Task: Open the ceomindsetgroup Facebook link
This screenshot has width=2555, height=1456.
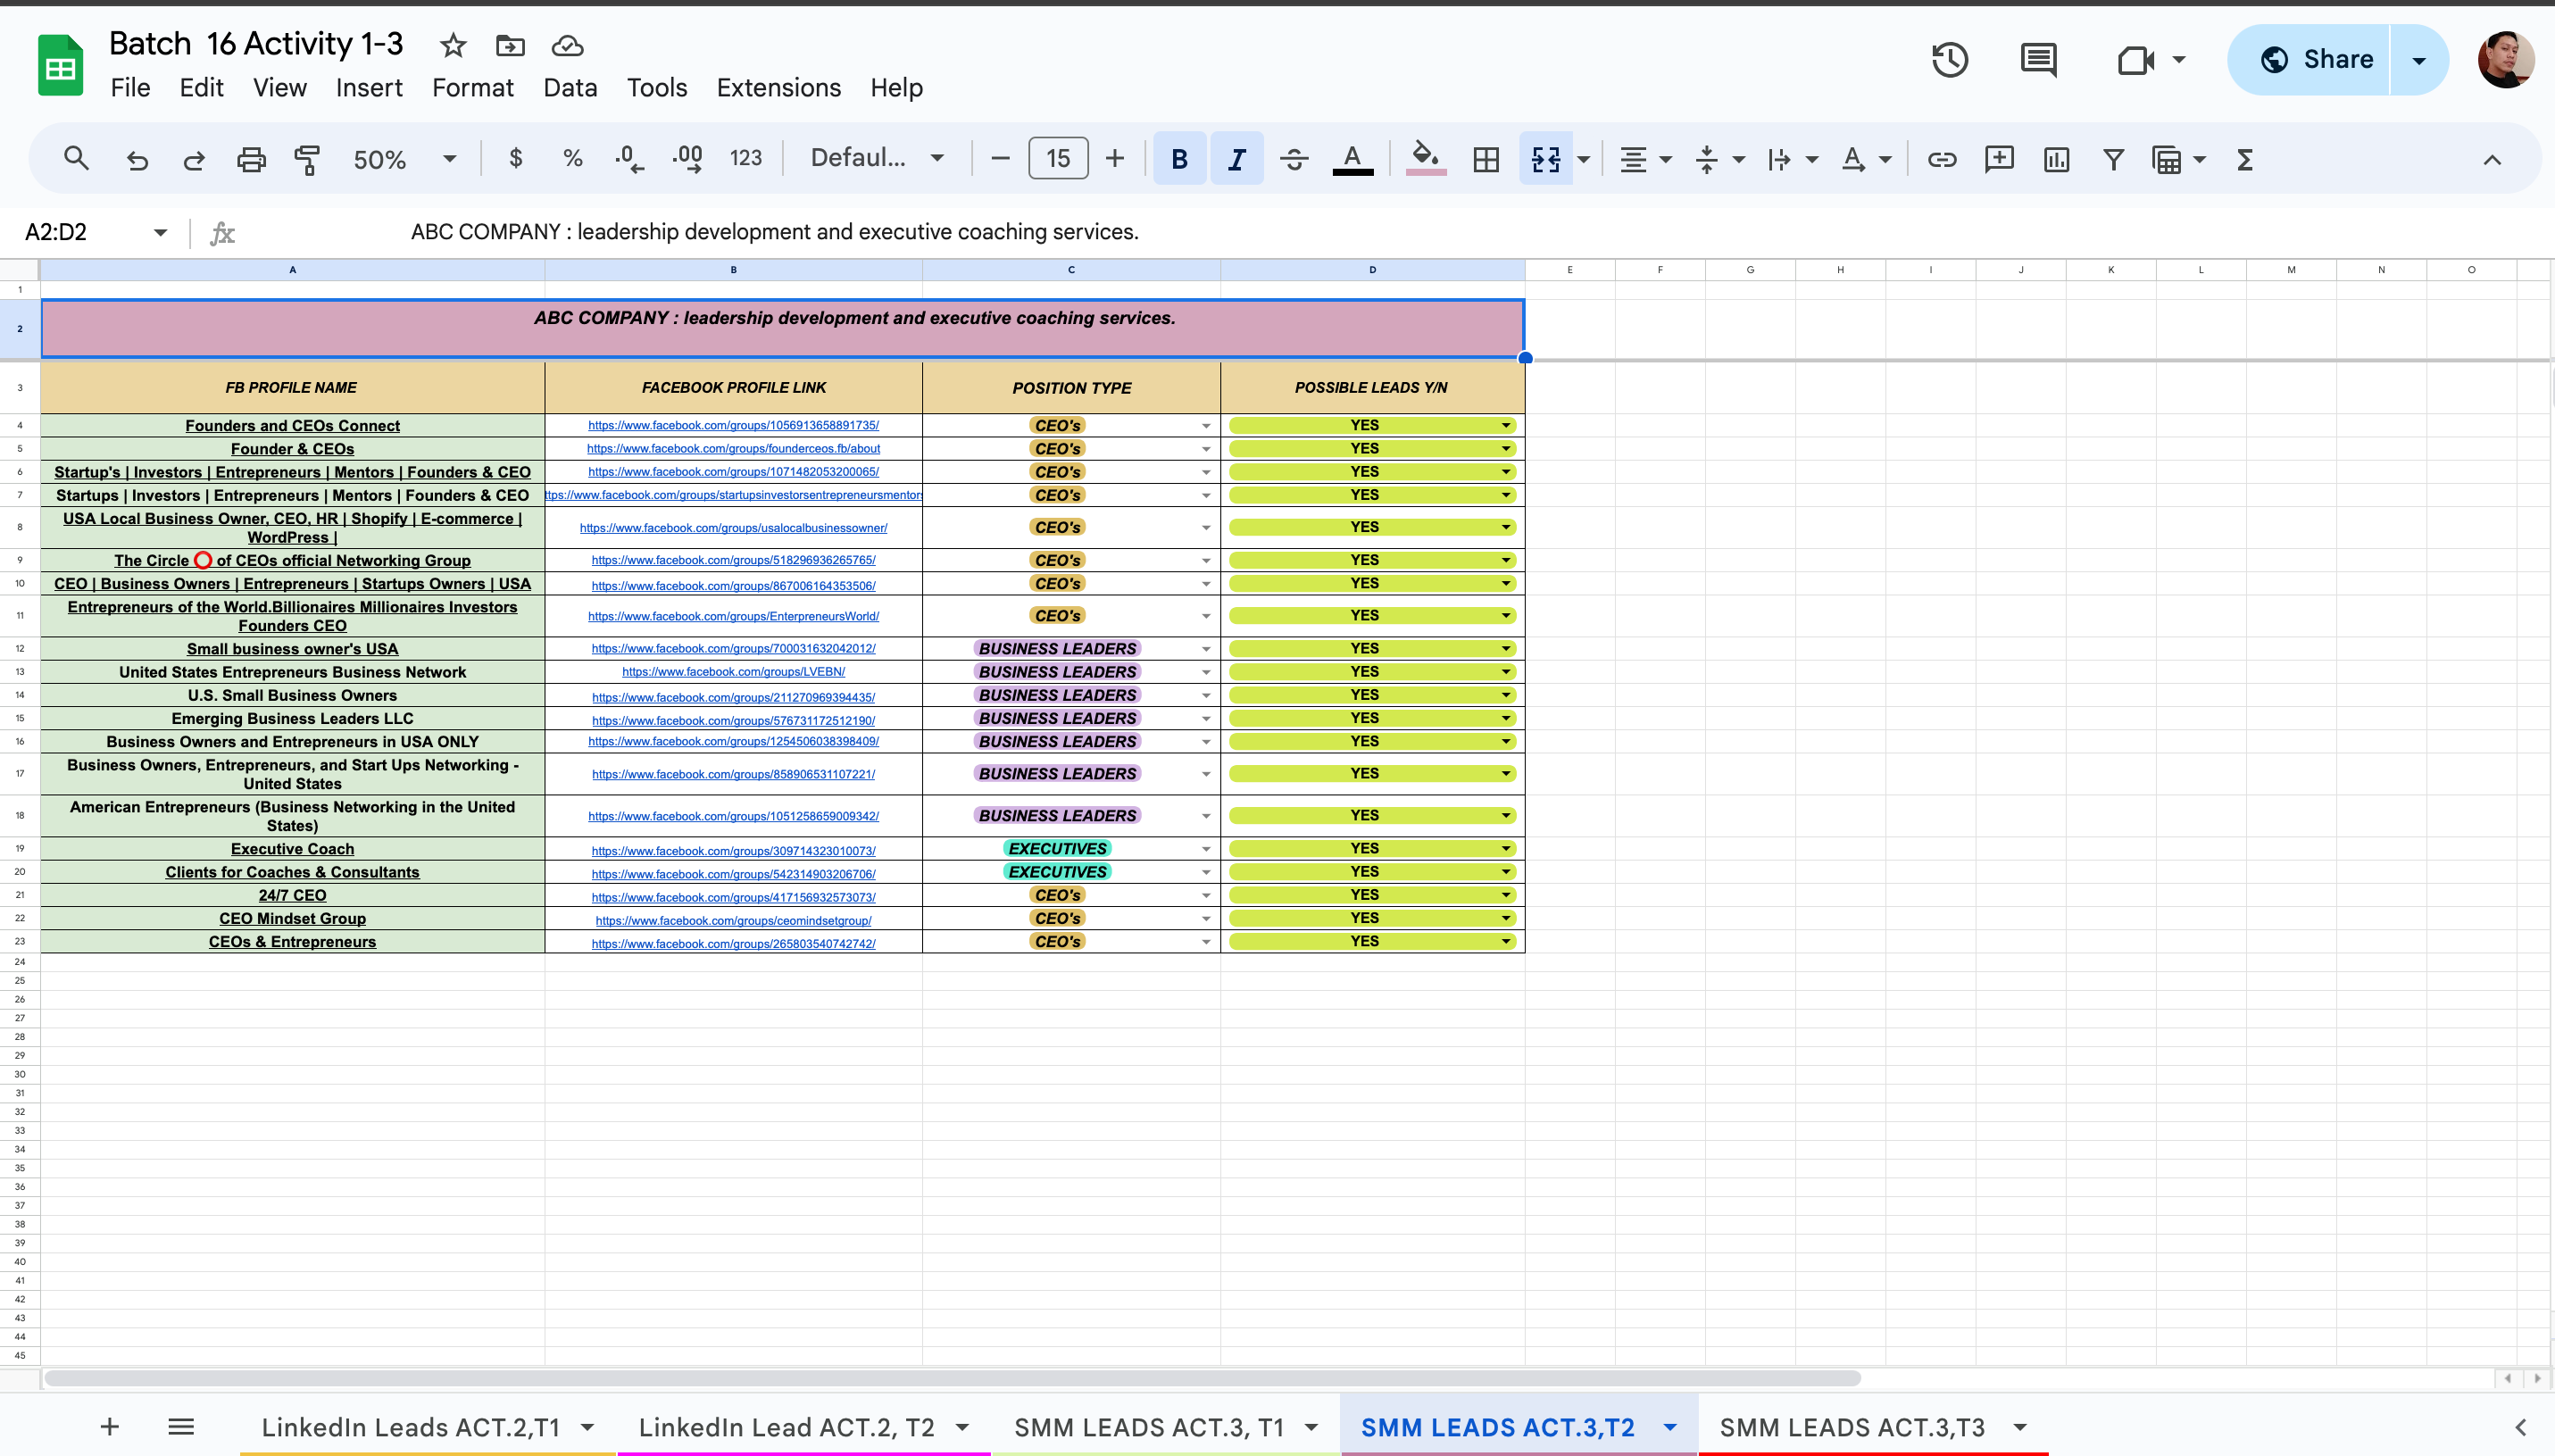Action: 733,920
